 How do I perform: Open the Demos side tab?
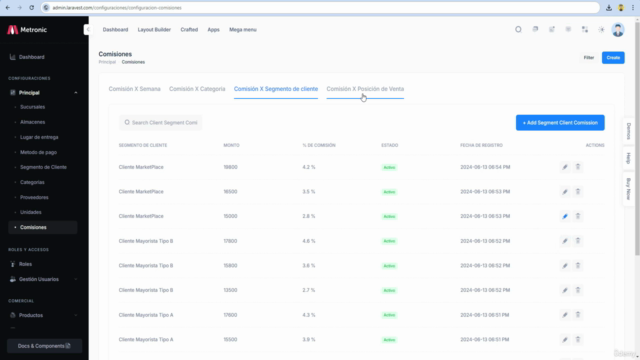click(x=629, y=131)
